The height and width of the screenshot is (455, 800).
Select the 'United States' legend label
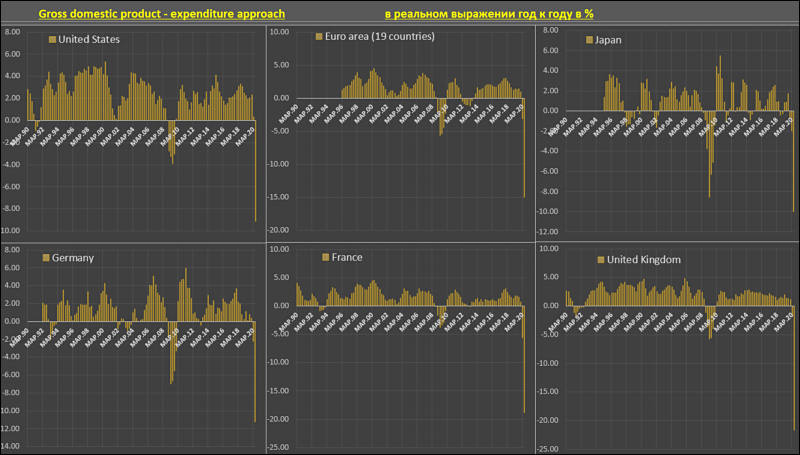pos(89,40)
